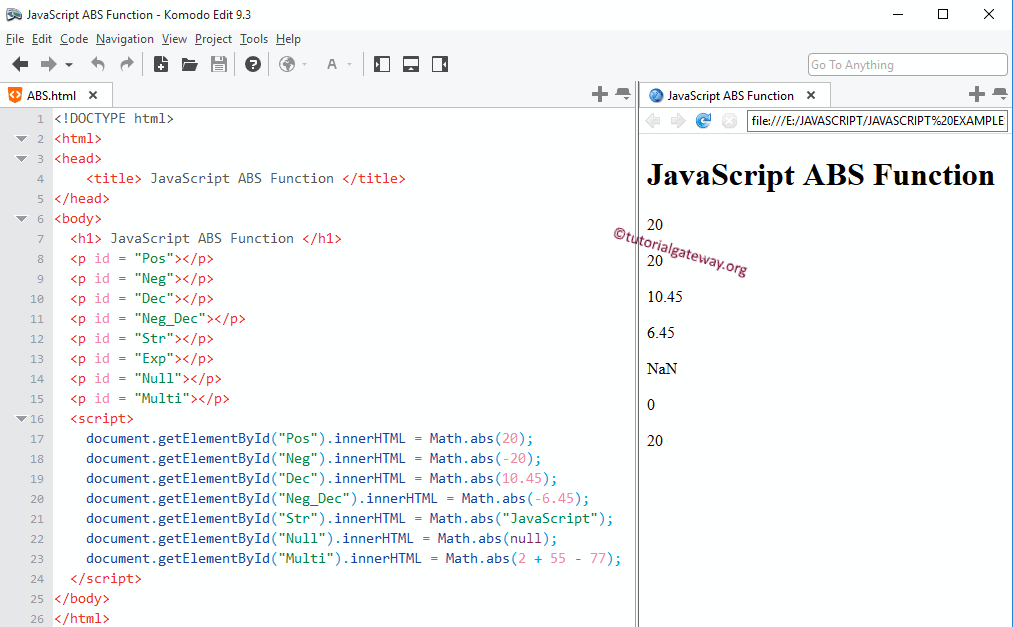Viewport: 1013px width, 627px height.
Task: Close the JavaScript ABS Function preview tab
Action: (811, 96)
